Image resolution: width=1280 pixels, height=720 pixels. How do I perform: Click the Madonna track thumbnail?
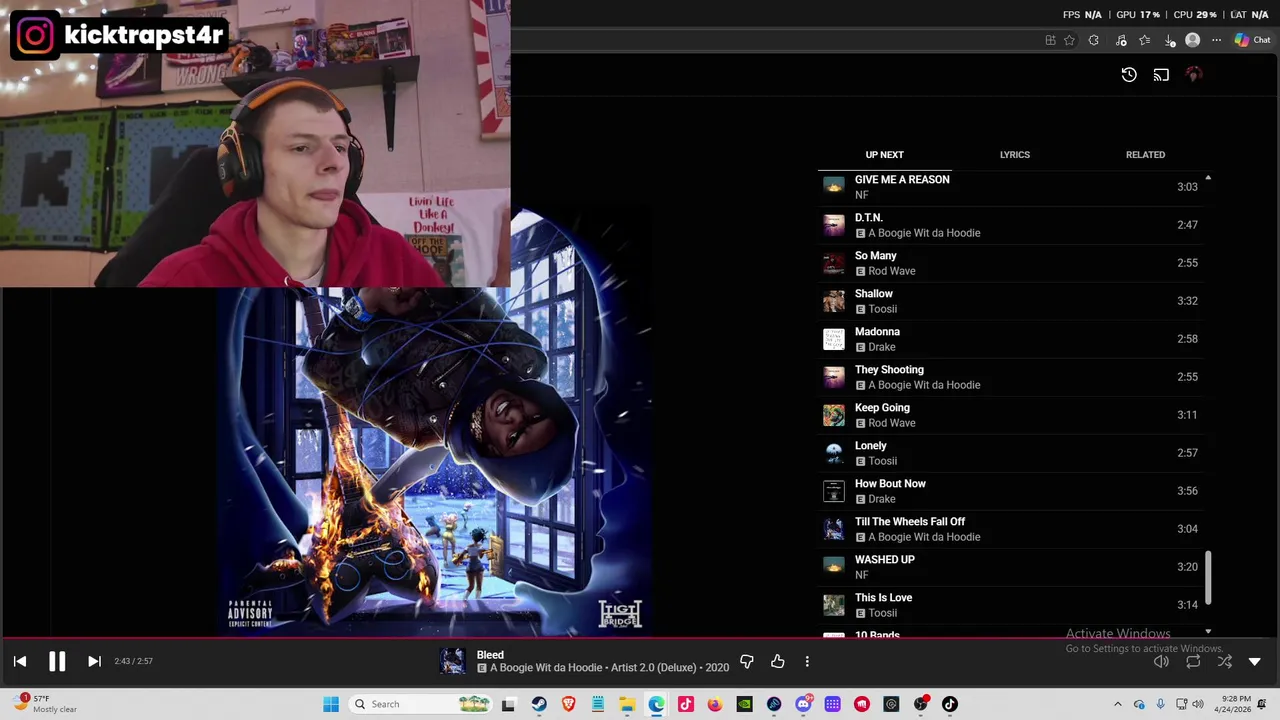(x=834, y=339)
